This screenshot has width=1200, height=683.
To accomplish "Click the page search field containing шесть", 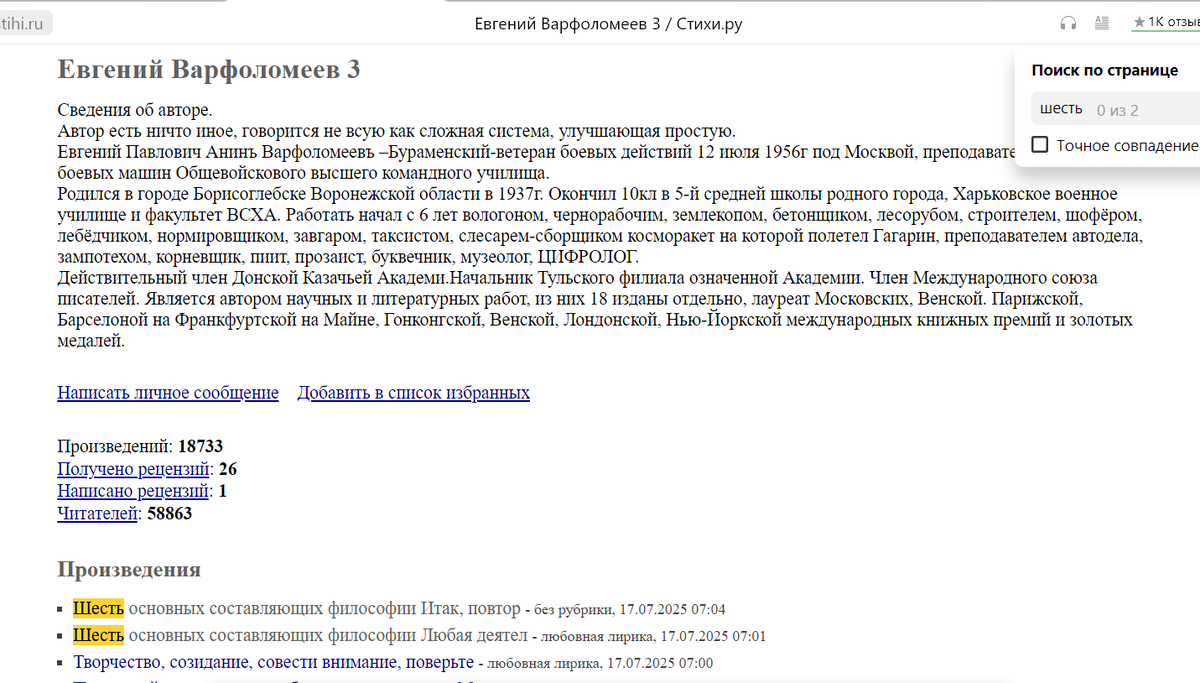I will [1115, 109].
